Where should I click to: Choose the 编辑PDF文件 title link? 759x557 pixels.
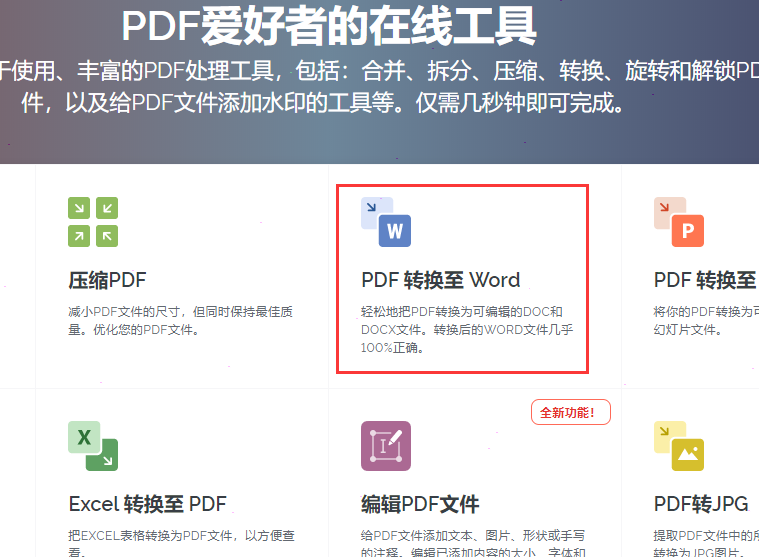(420, 504)
